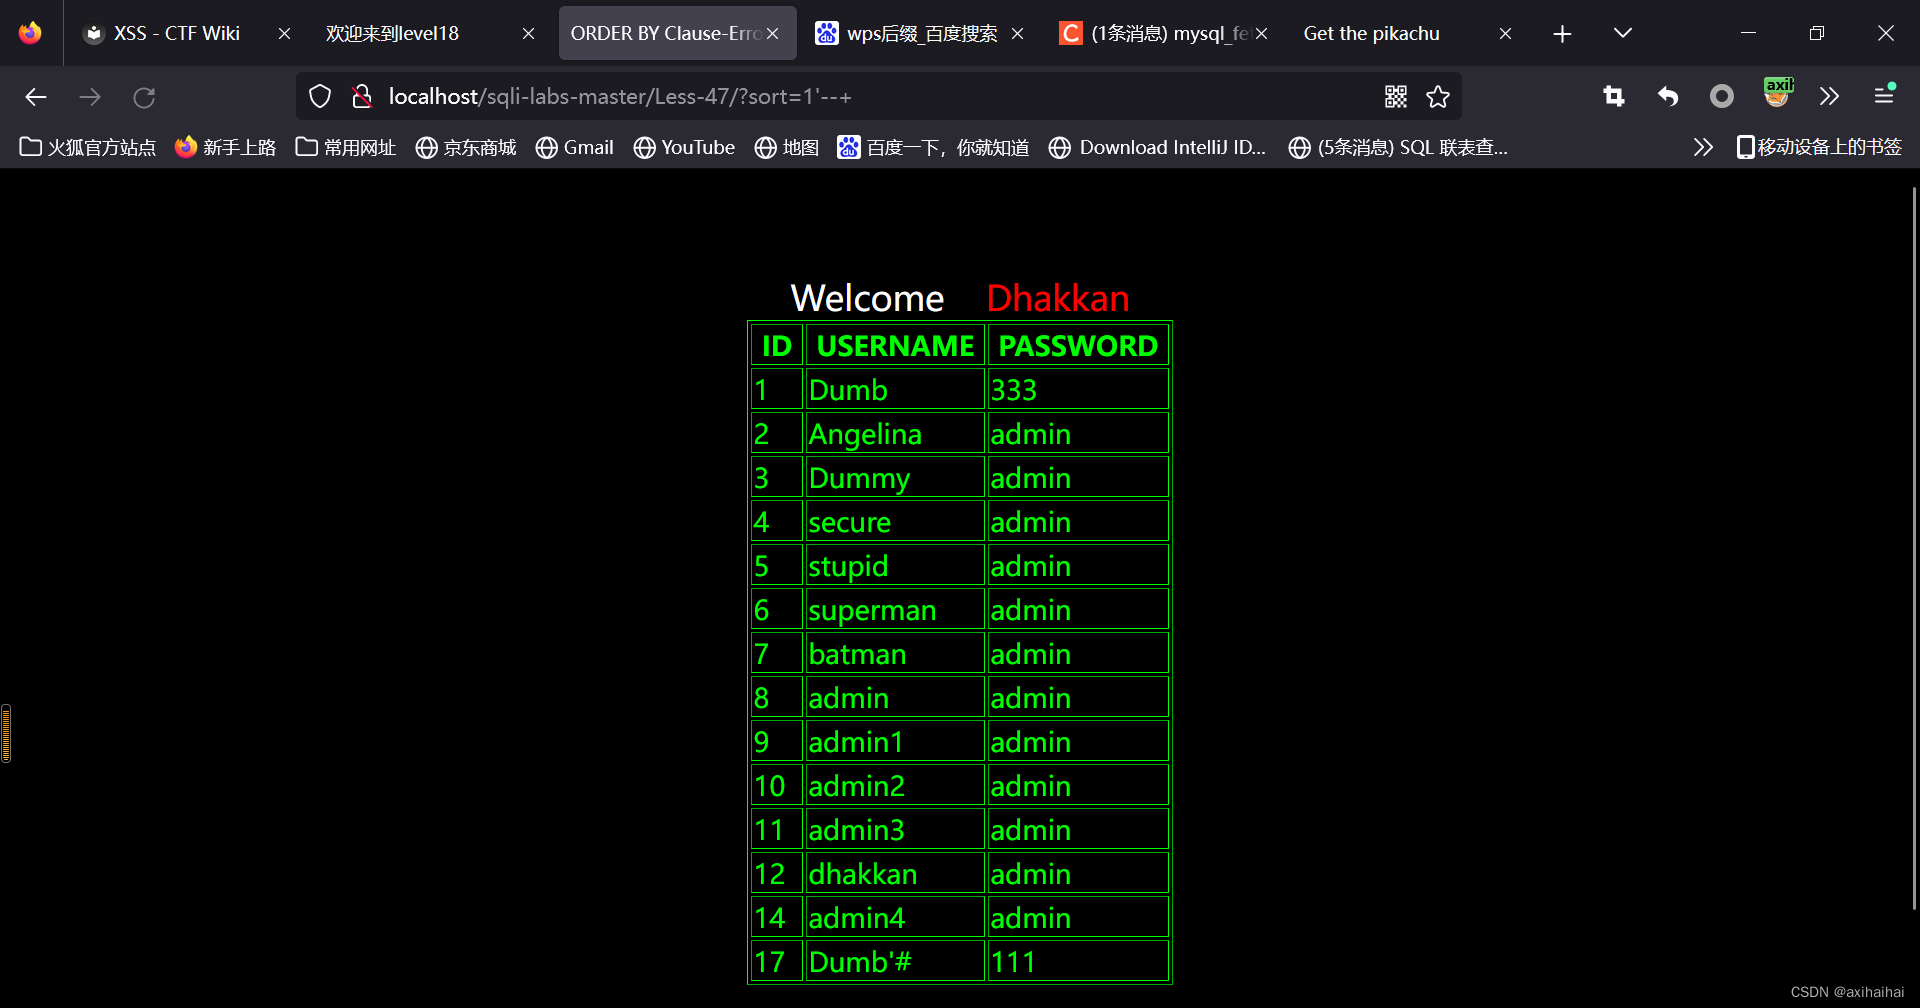The width and height of the screenshot is (1920, 1008).
Task: Reload the current page
Action: tap(144, 96)
